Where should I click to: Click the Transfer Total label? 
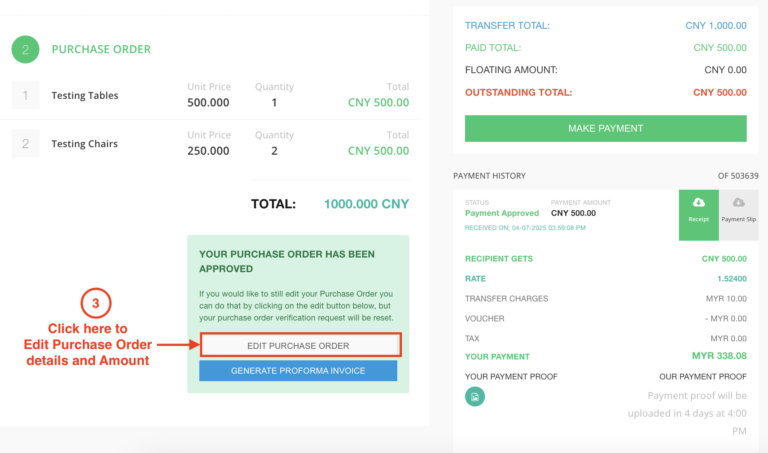[507, 26]
